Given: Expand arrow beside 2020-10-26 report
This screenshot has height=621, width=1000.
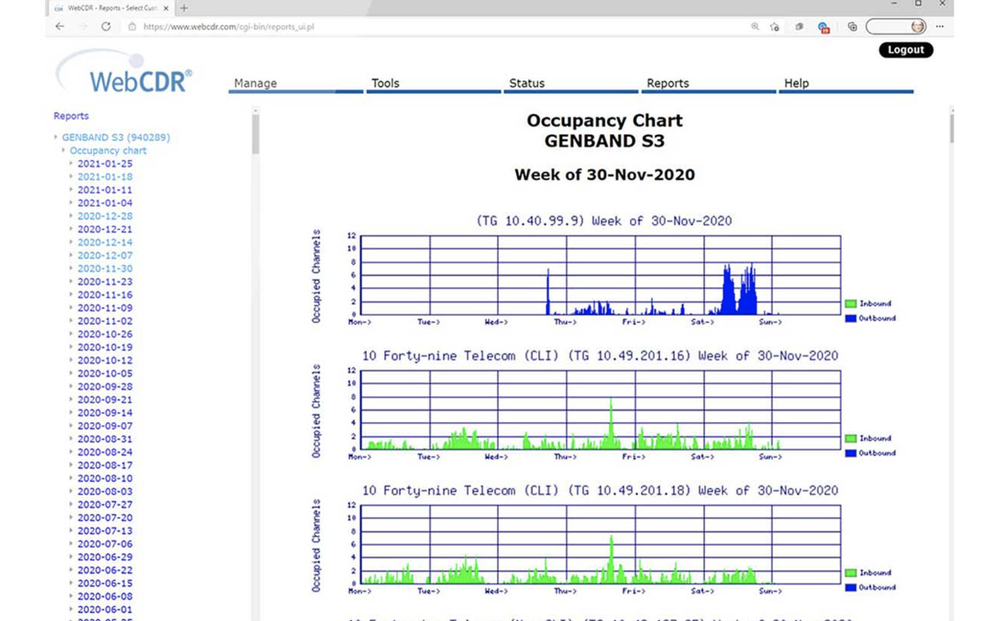Looking at the screenshot, I should point(71,334).
